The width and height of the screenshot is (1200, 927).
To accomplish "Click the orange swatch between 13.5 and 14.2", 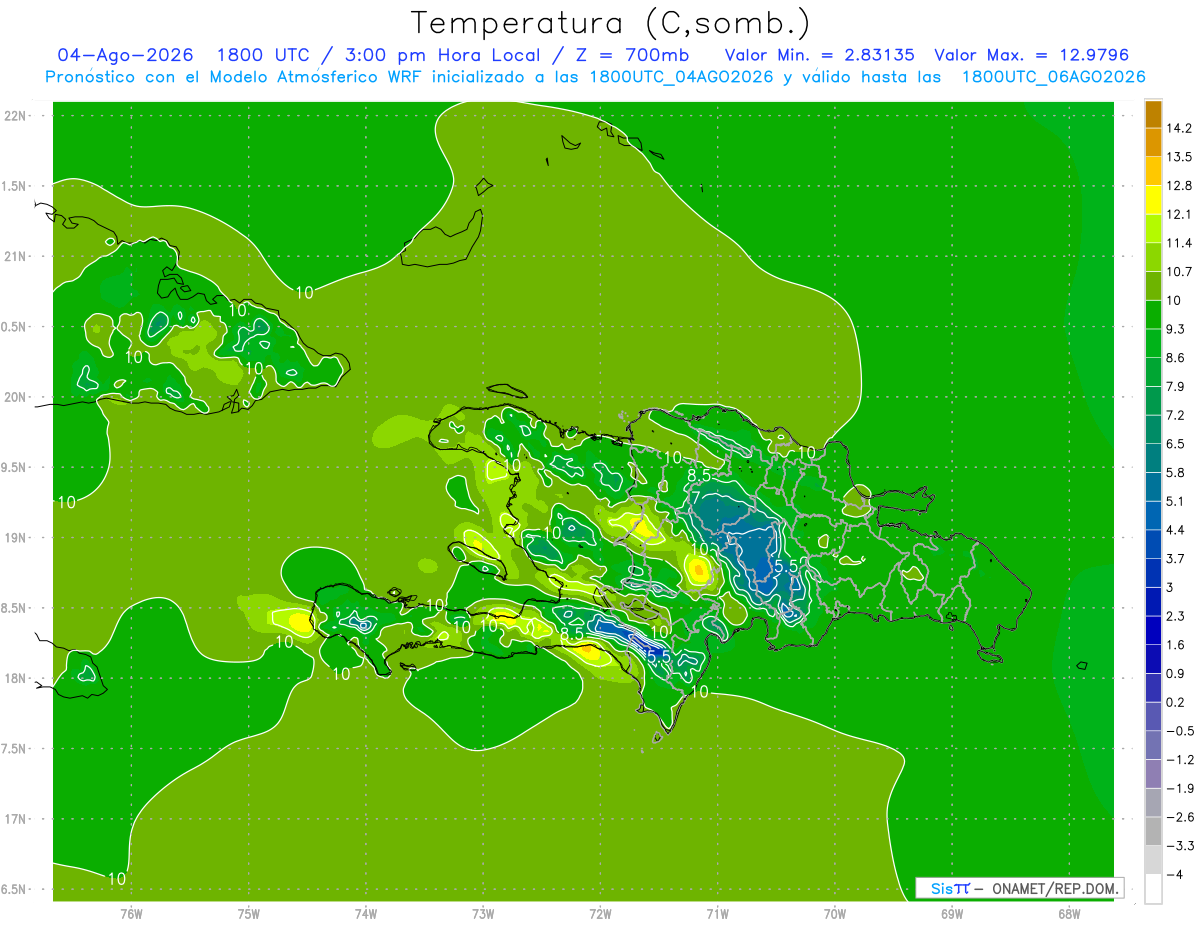I will click(1153, 143).
